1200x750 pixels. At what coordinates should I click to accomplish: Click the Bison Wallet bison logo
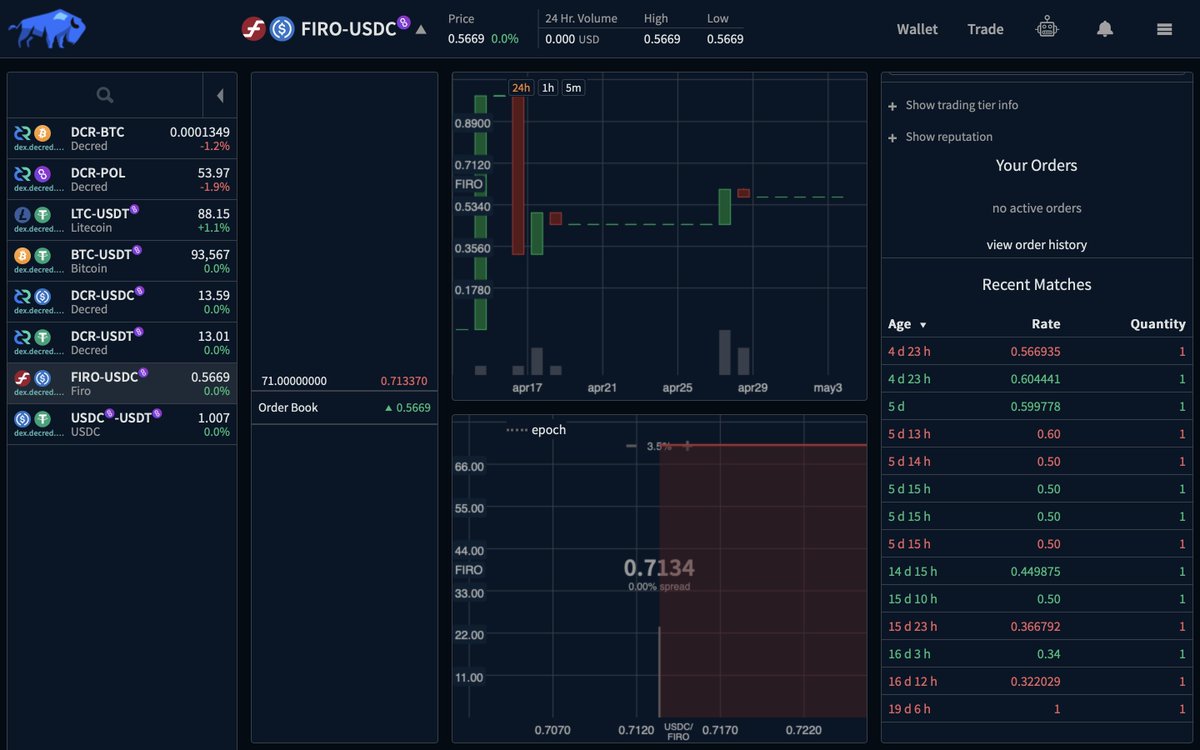point(47,28)
